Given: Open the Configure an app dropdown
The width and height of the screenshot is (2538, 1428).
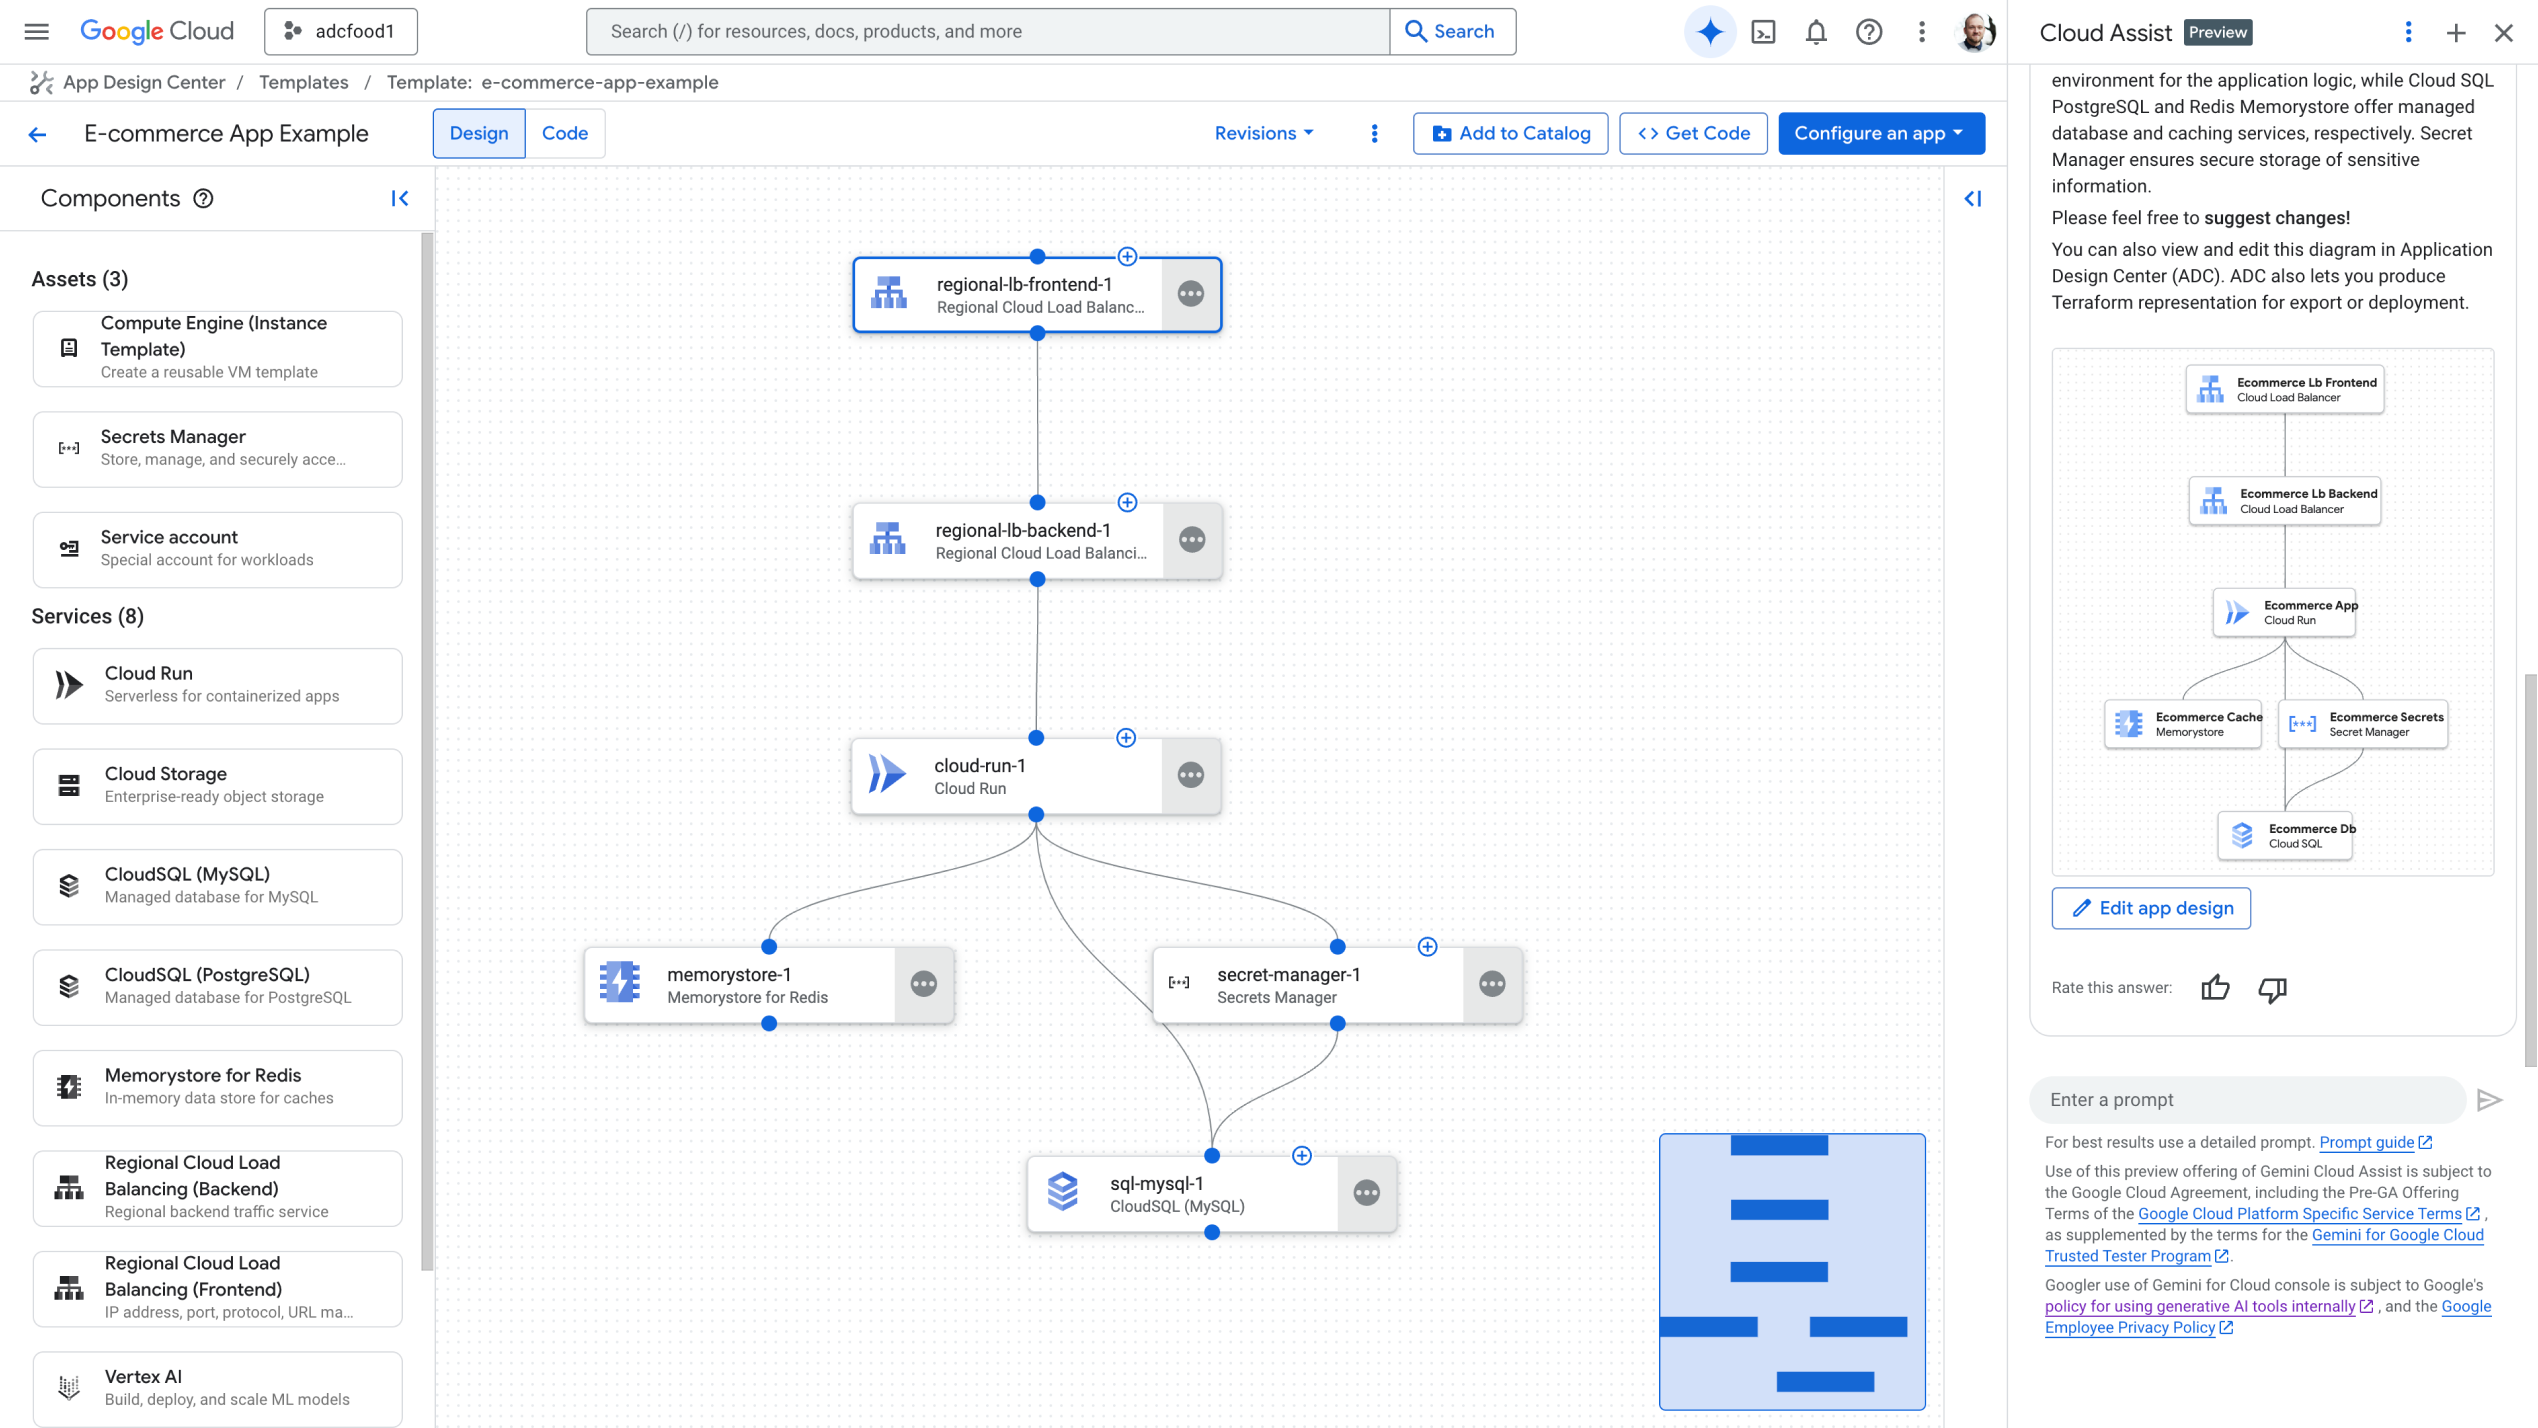Looking at the screenshot, I should 1881,133.
